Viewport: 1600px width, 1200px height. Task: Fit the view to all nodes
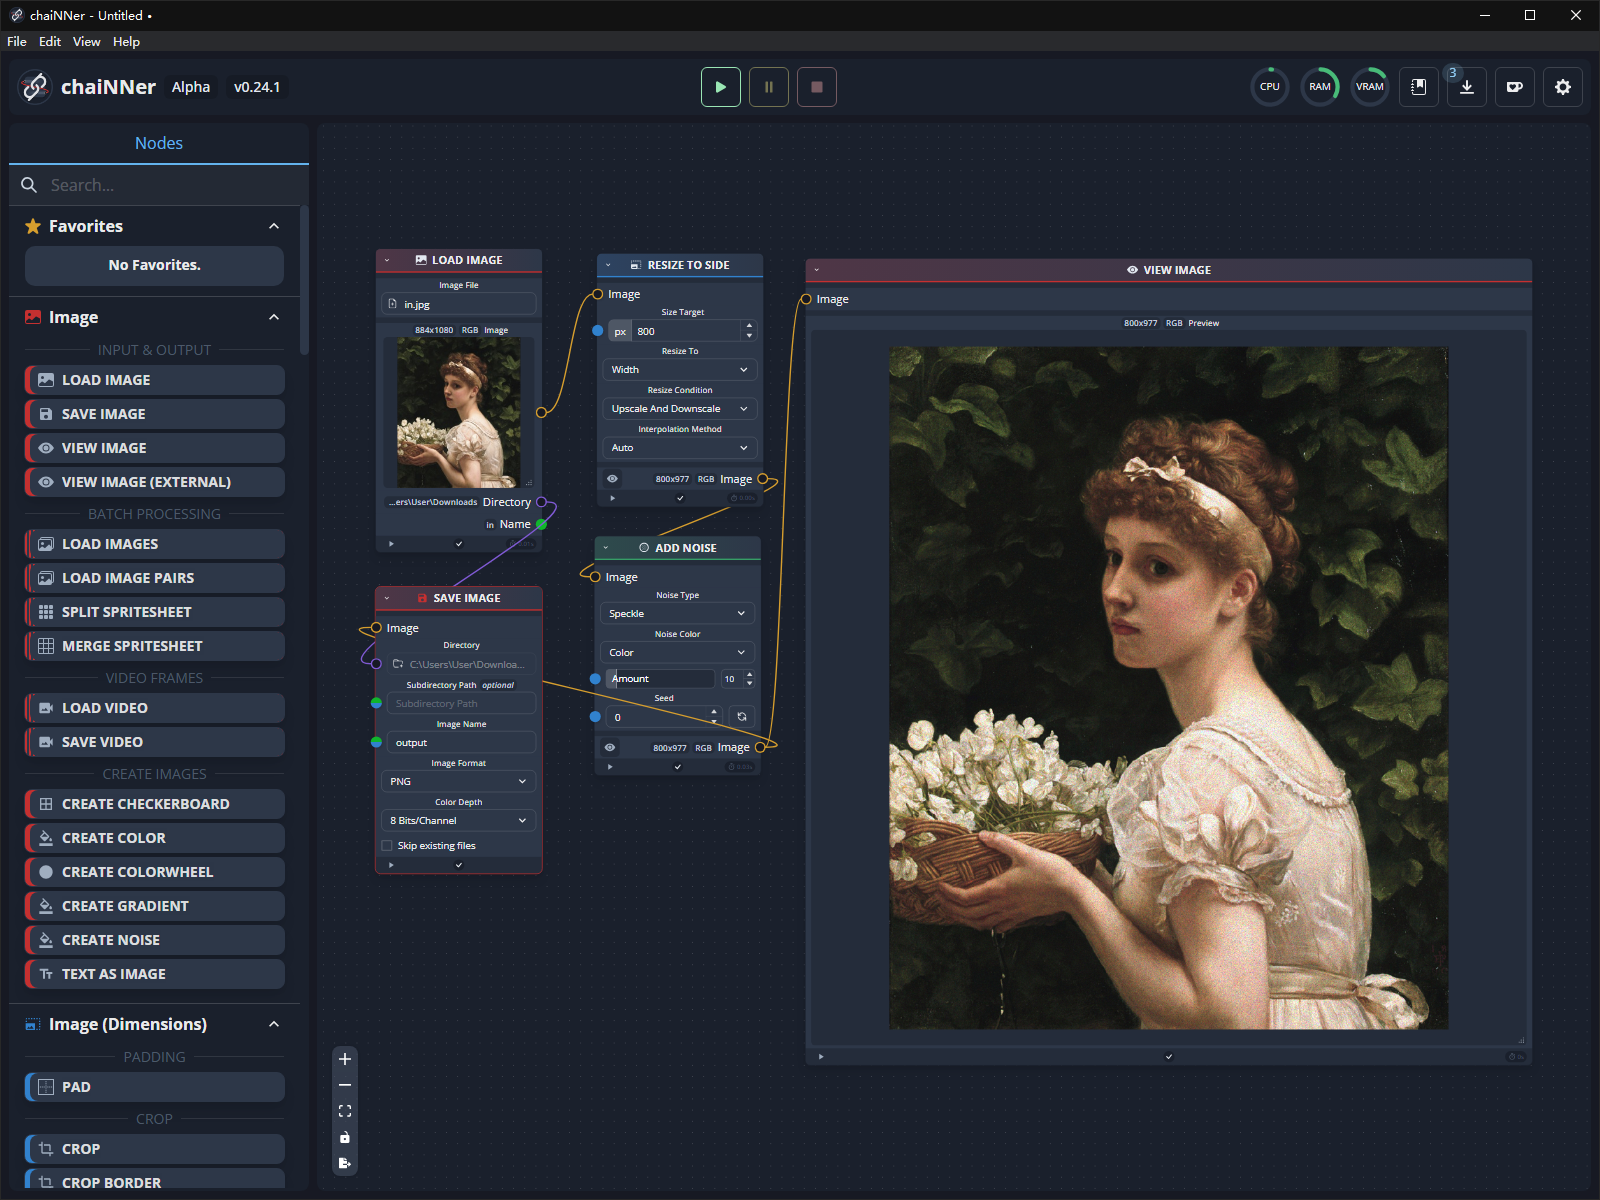coord(345,1111)
